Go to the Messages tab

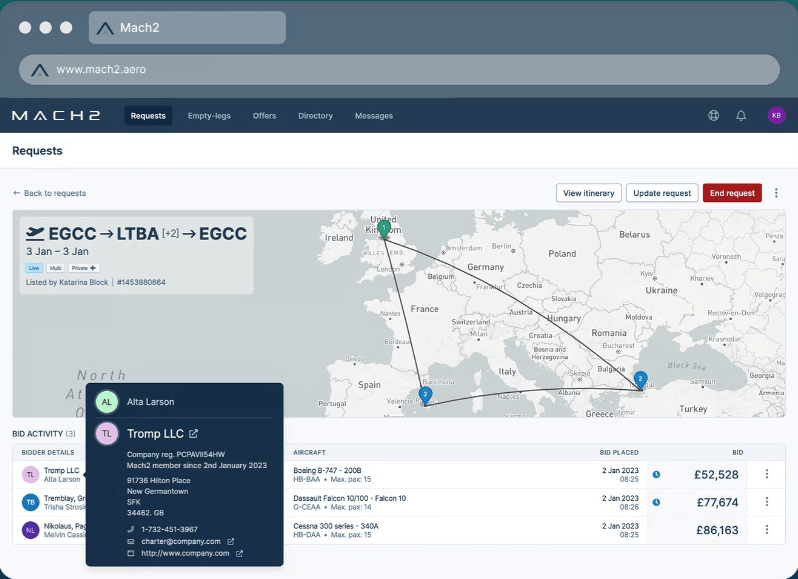click(374, 116)
